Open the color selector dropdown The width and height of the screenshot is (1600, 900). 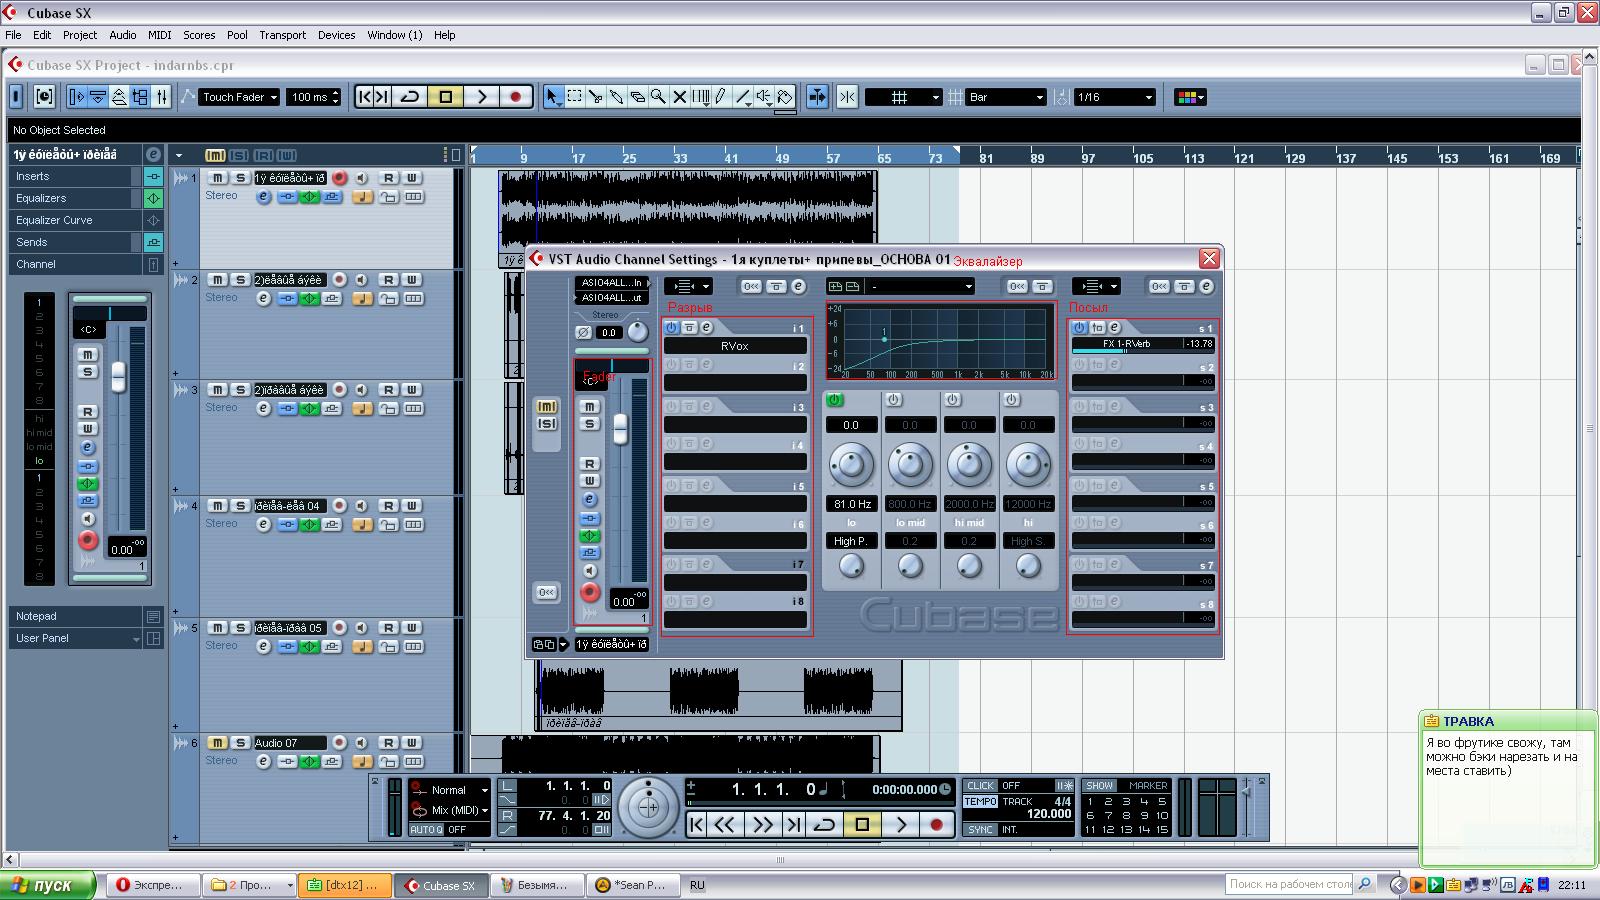pos(1190,97)
